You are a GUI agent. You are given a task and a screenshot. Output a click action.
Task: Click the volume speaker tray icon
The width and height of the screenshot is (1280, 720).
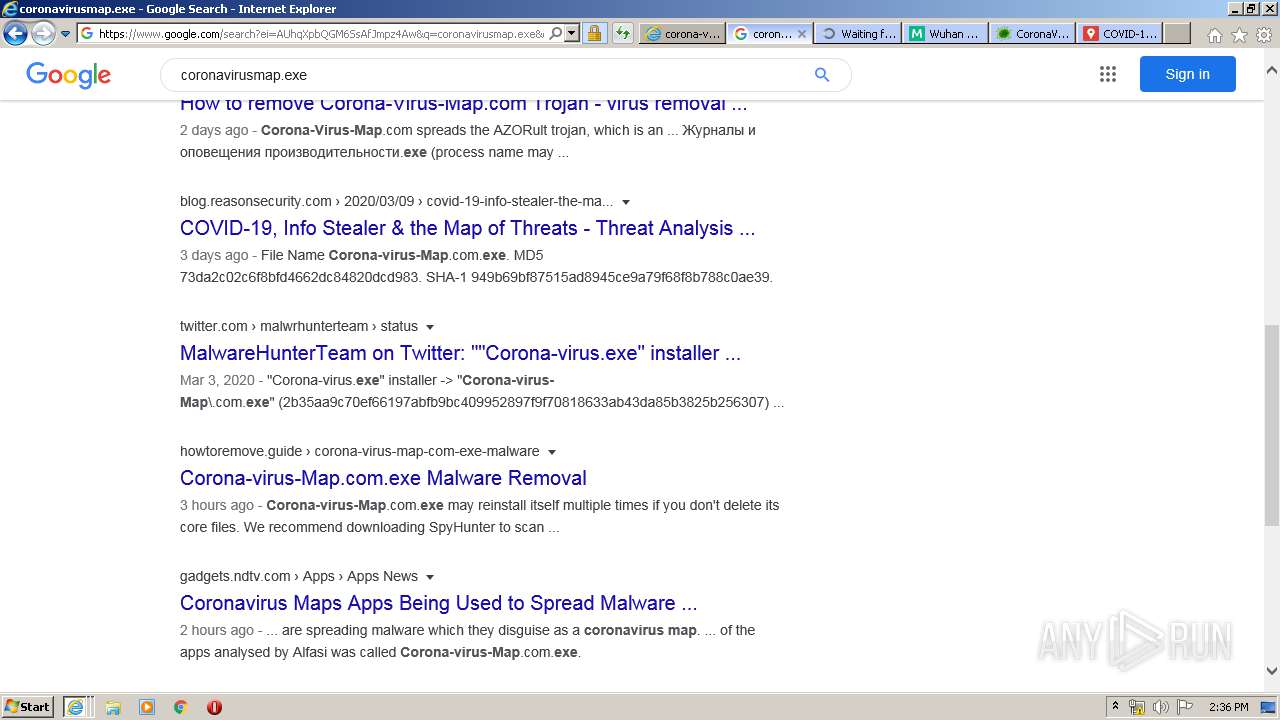click(x=1160, y=707)
